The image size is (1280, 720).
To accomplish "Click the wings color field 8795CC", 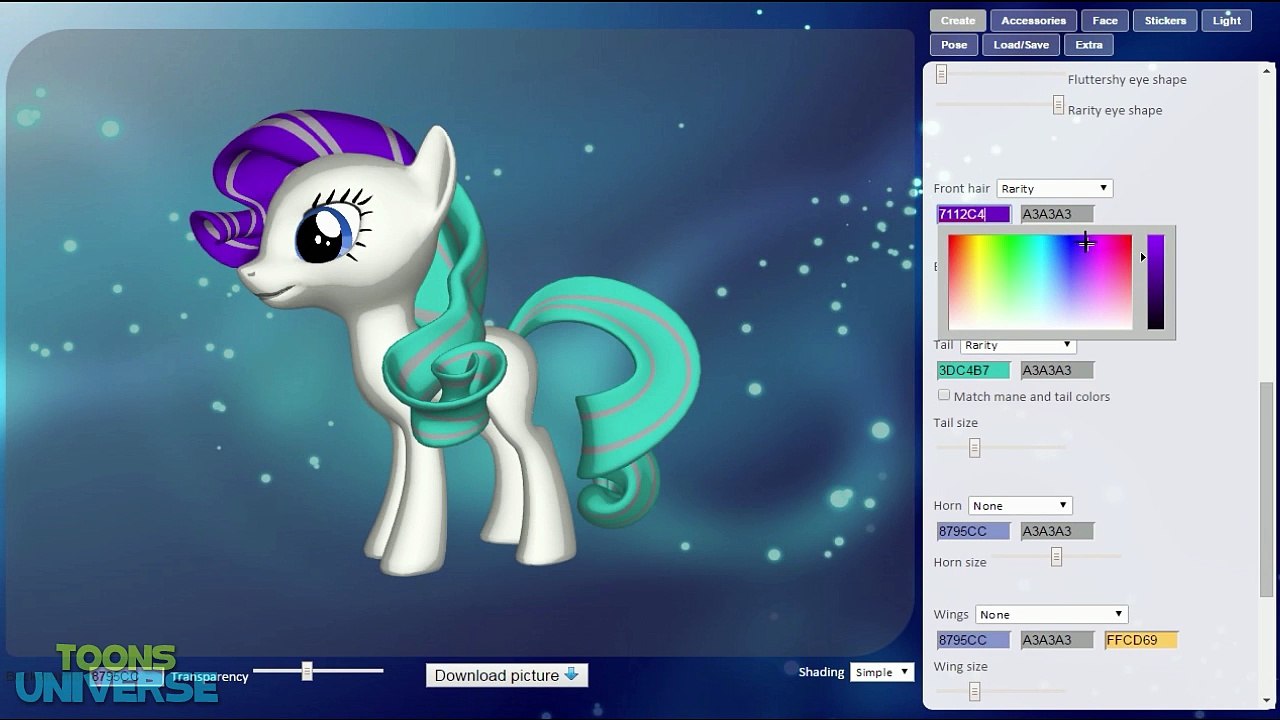I will (973, 640).
